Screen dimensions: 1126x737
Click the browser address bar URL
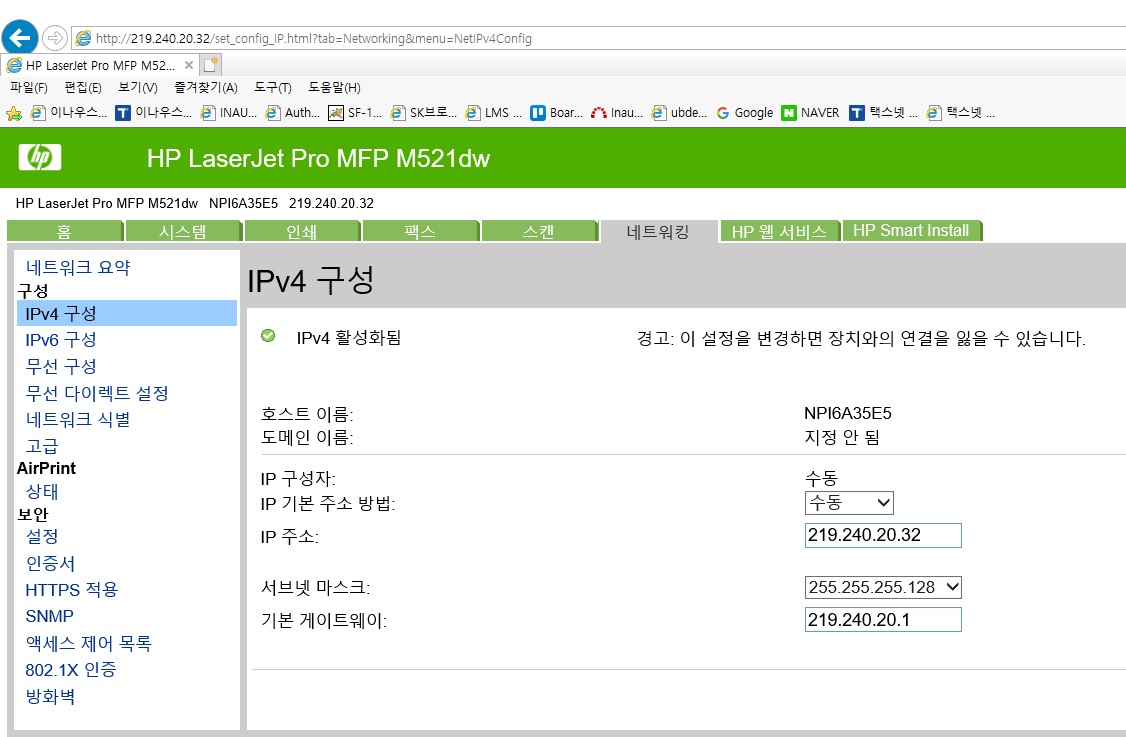[314, 38]
